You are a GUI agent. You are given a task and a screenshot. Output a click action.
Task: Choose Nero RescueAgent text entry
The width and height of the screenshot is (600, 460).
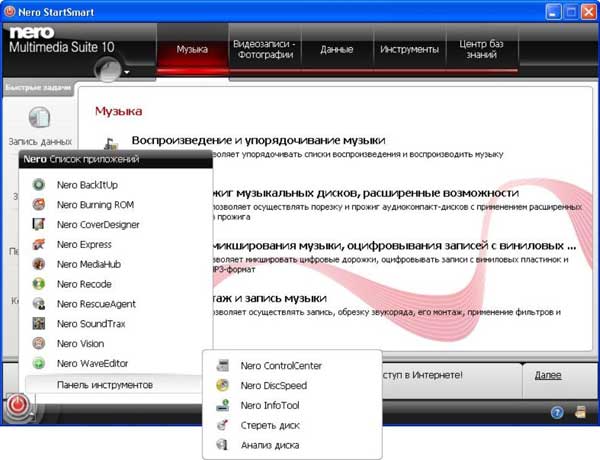click(96, 304)
